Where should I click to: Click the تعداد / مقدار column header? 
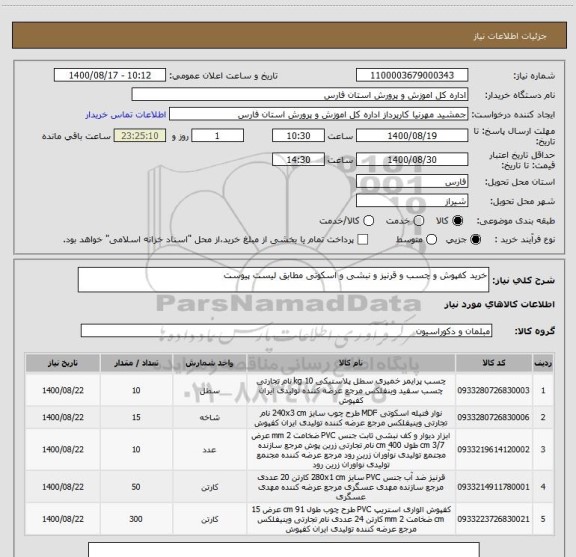click(136, 363)
